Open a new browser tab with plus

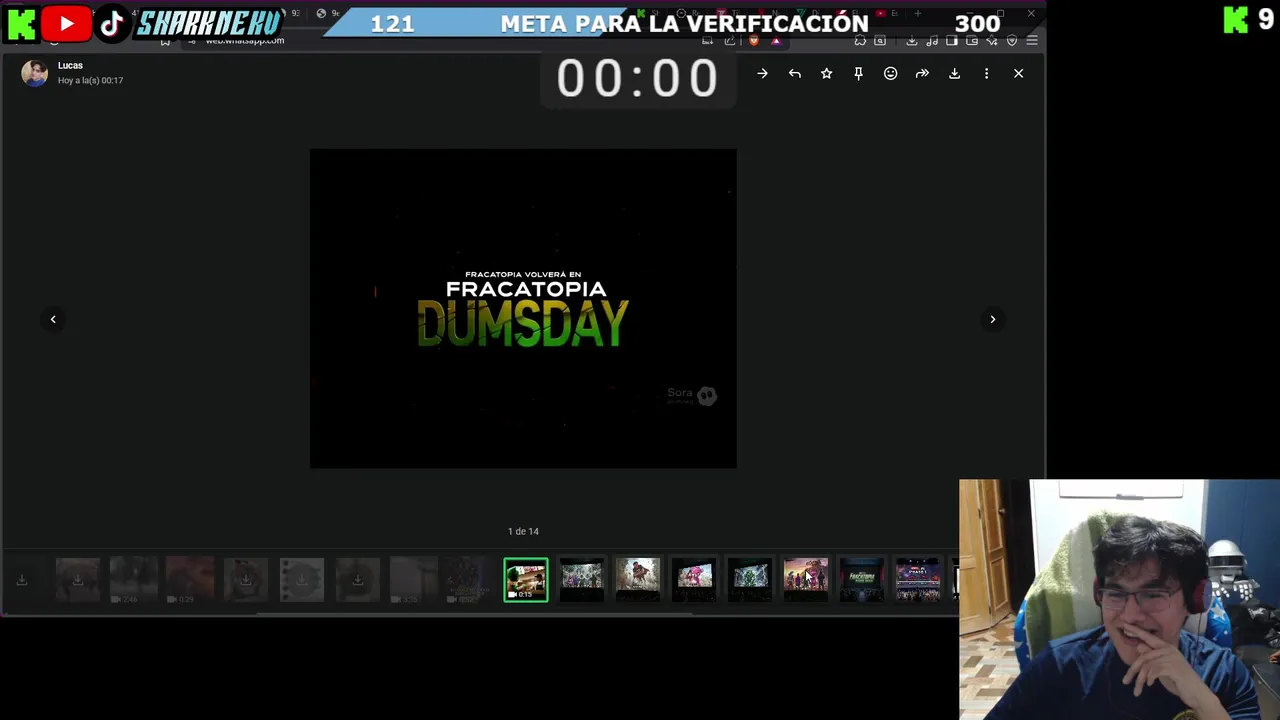pos(917,13)
